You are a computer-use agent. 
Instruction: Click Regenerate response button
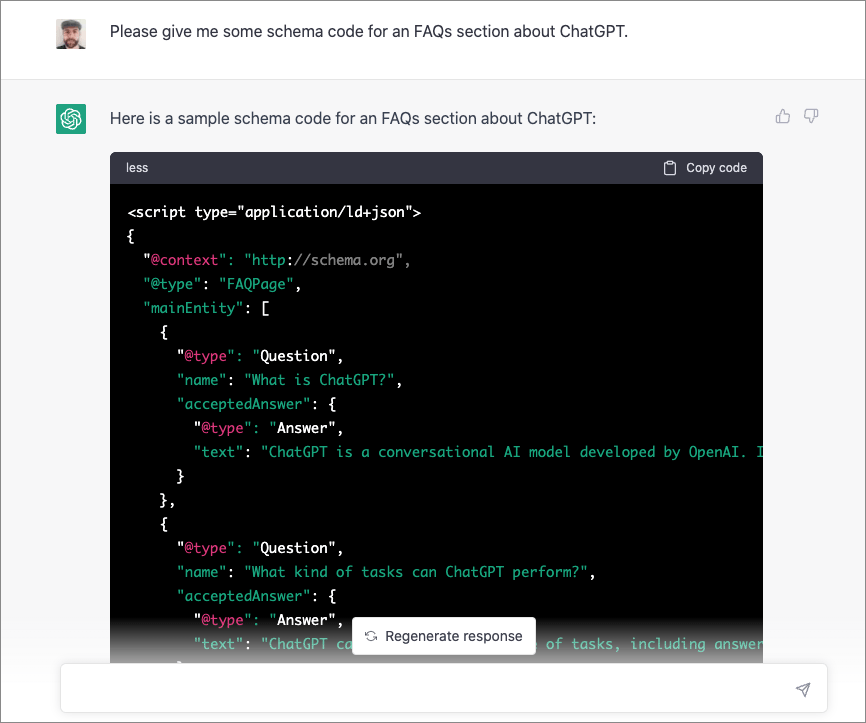444,636
